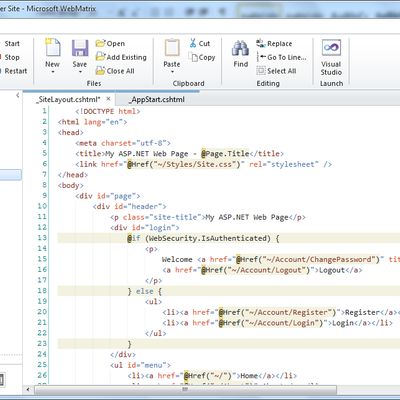Viewport: 400px width, 400px height.
Task: Click Start in the Site group
Action: 12,44
